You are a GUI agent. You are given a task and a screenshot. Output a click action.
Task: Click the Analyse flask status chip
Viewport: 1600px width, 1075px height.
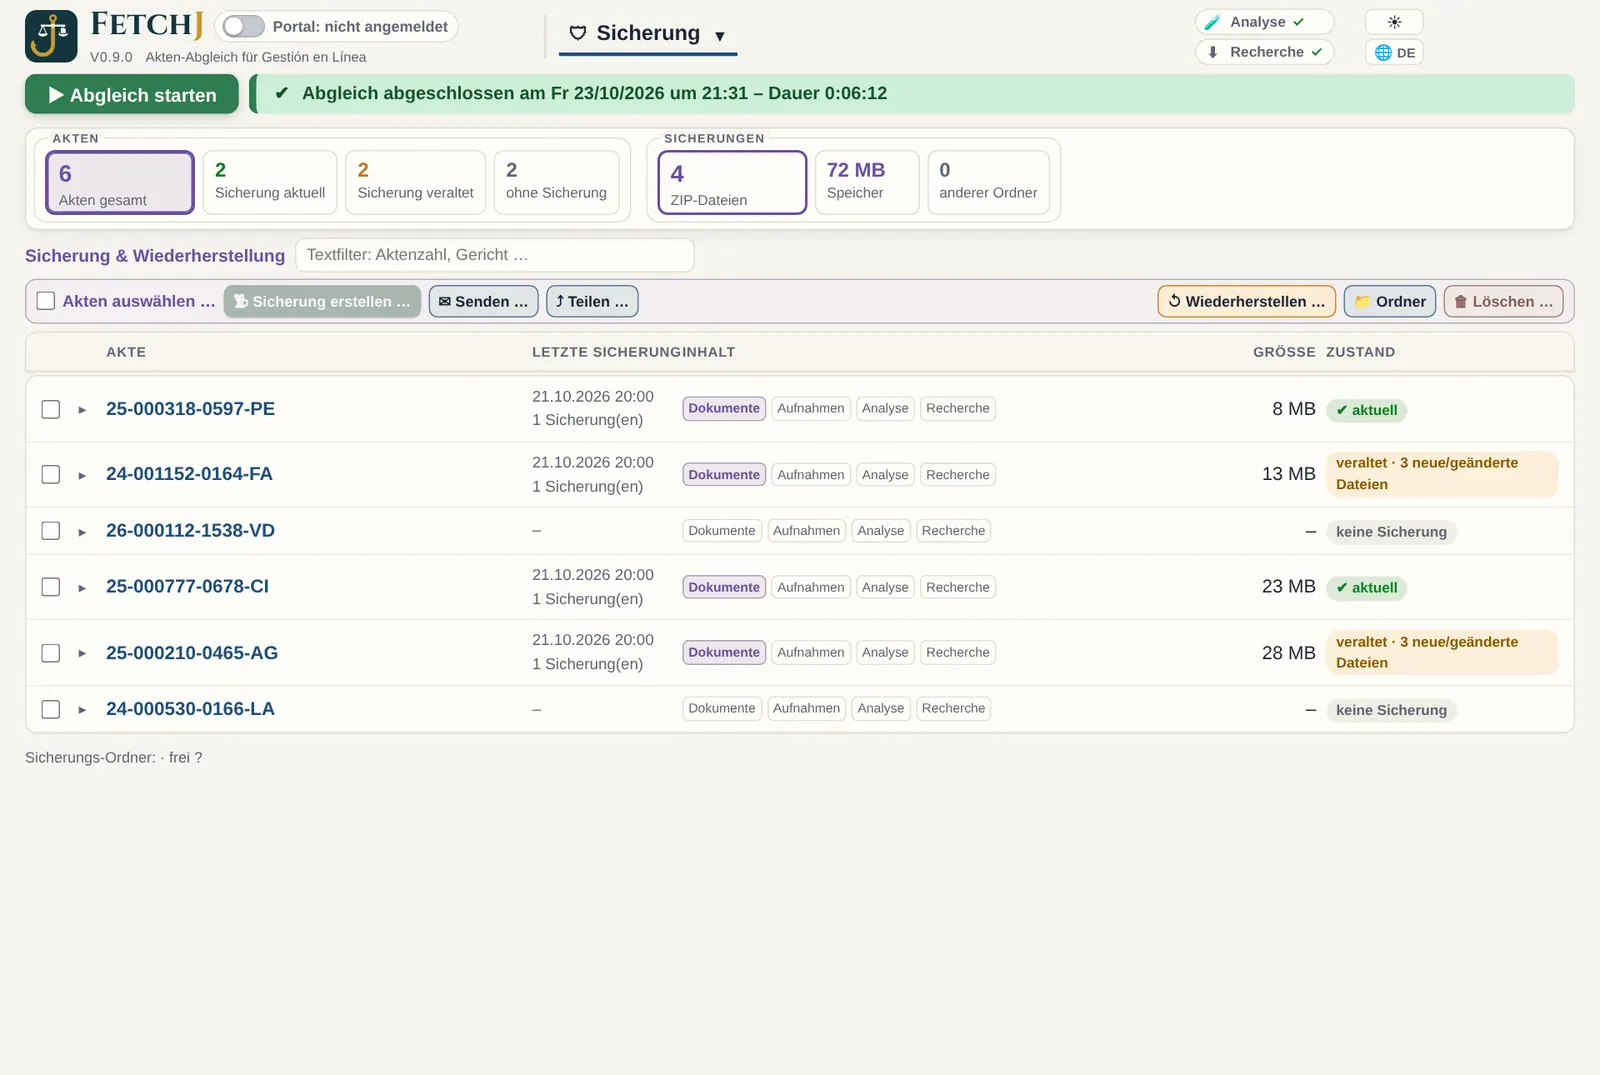1265,22
